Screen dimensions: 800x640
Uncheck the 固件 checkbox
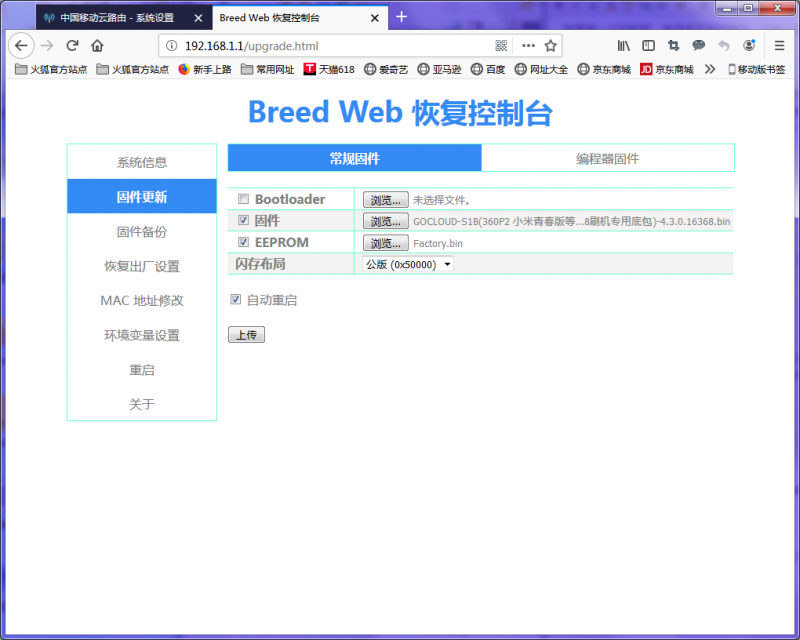tap(243, 220)
